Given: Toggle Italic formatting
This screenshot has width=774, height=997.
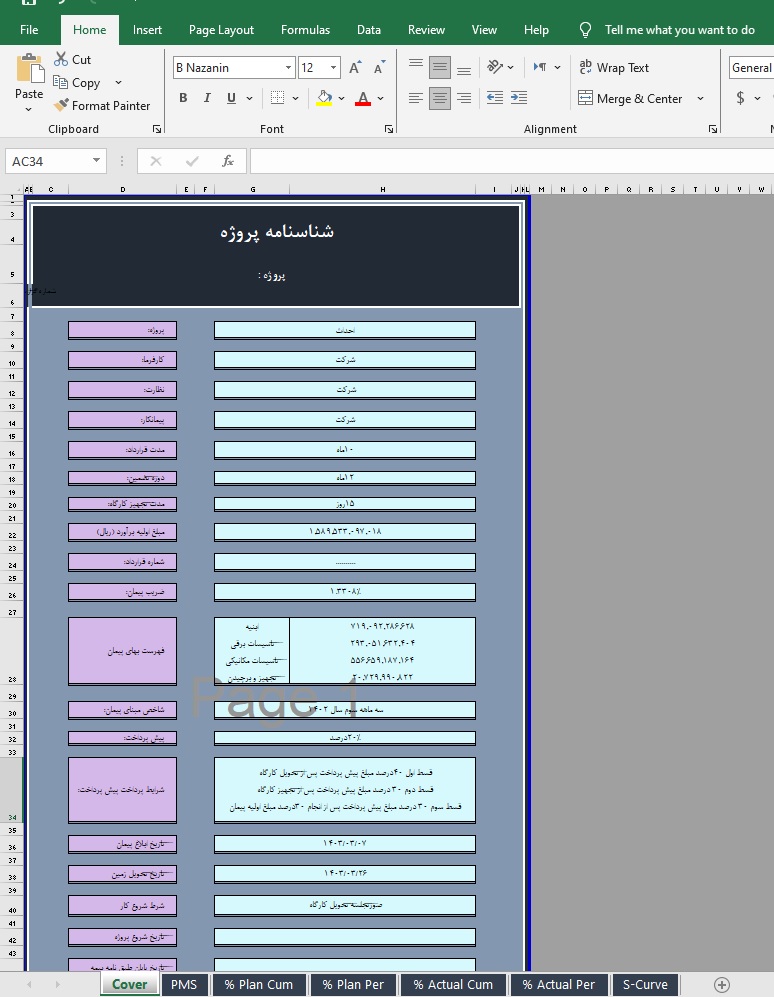Looking at the screenshot, I should tap(207, 98).
